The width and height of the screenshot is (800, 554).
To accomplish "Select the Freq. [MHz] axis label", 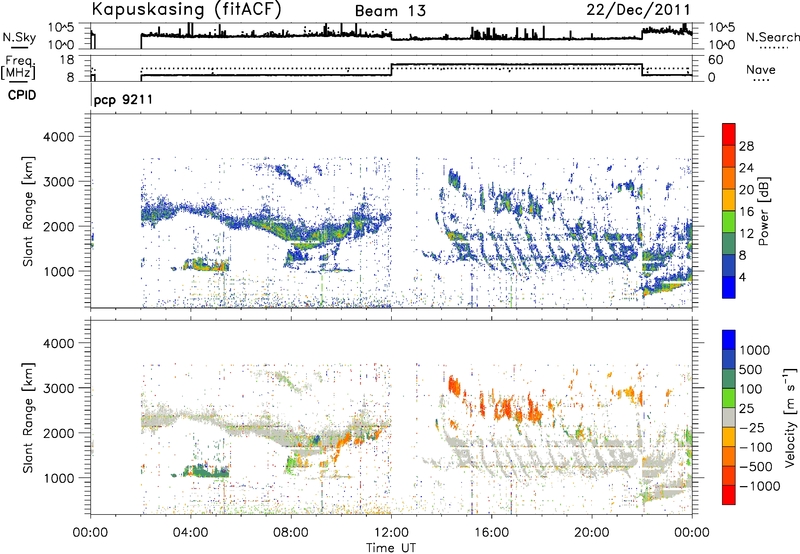I will (x=18, y=67).
